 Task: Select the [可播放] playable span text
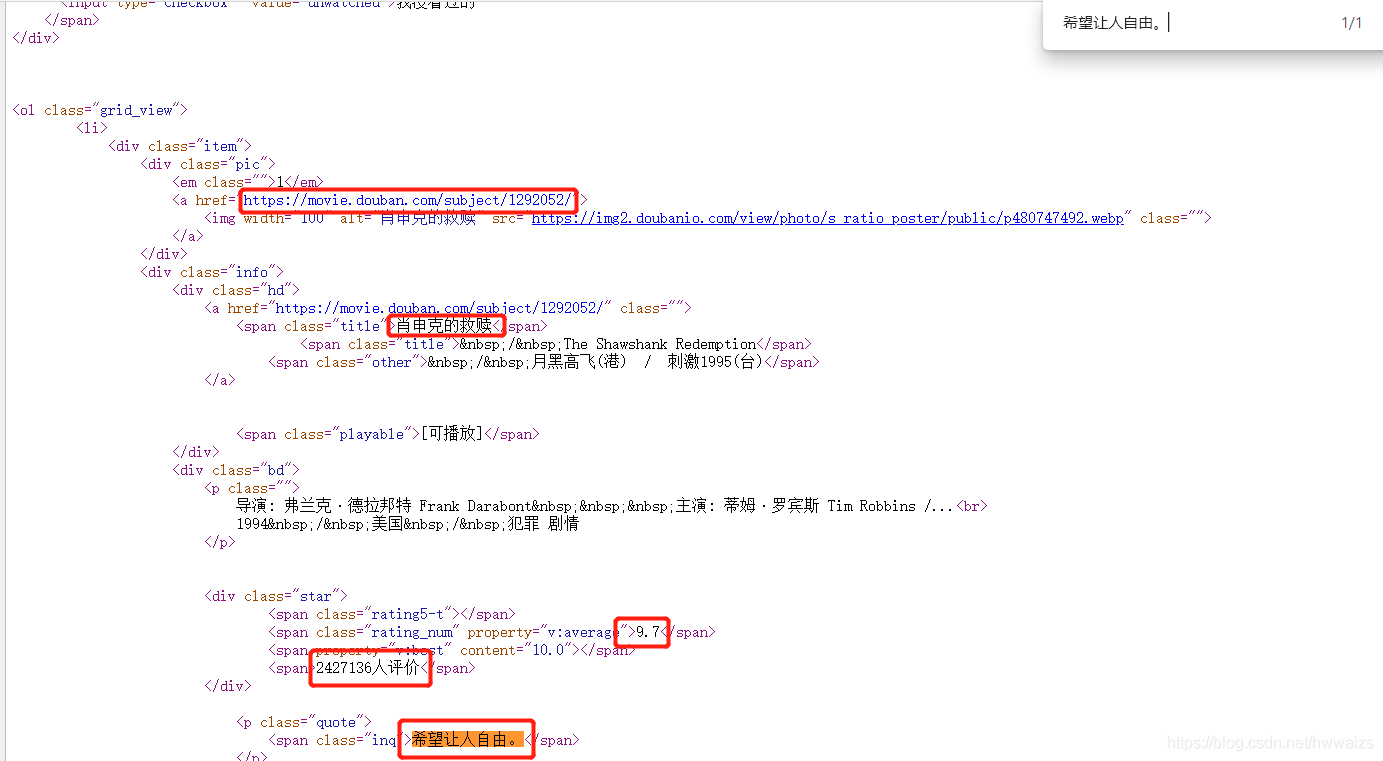pyautogui.click(x=448, y=433)
